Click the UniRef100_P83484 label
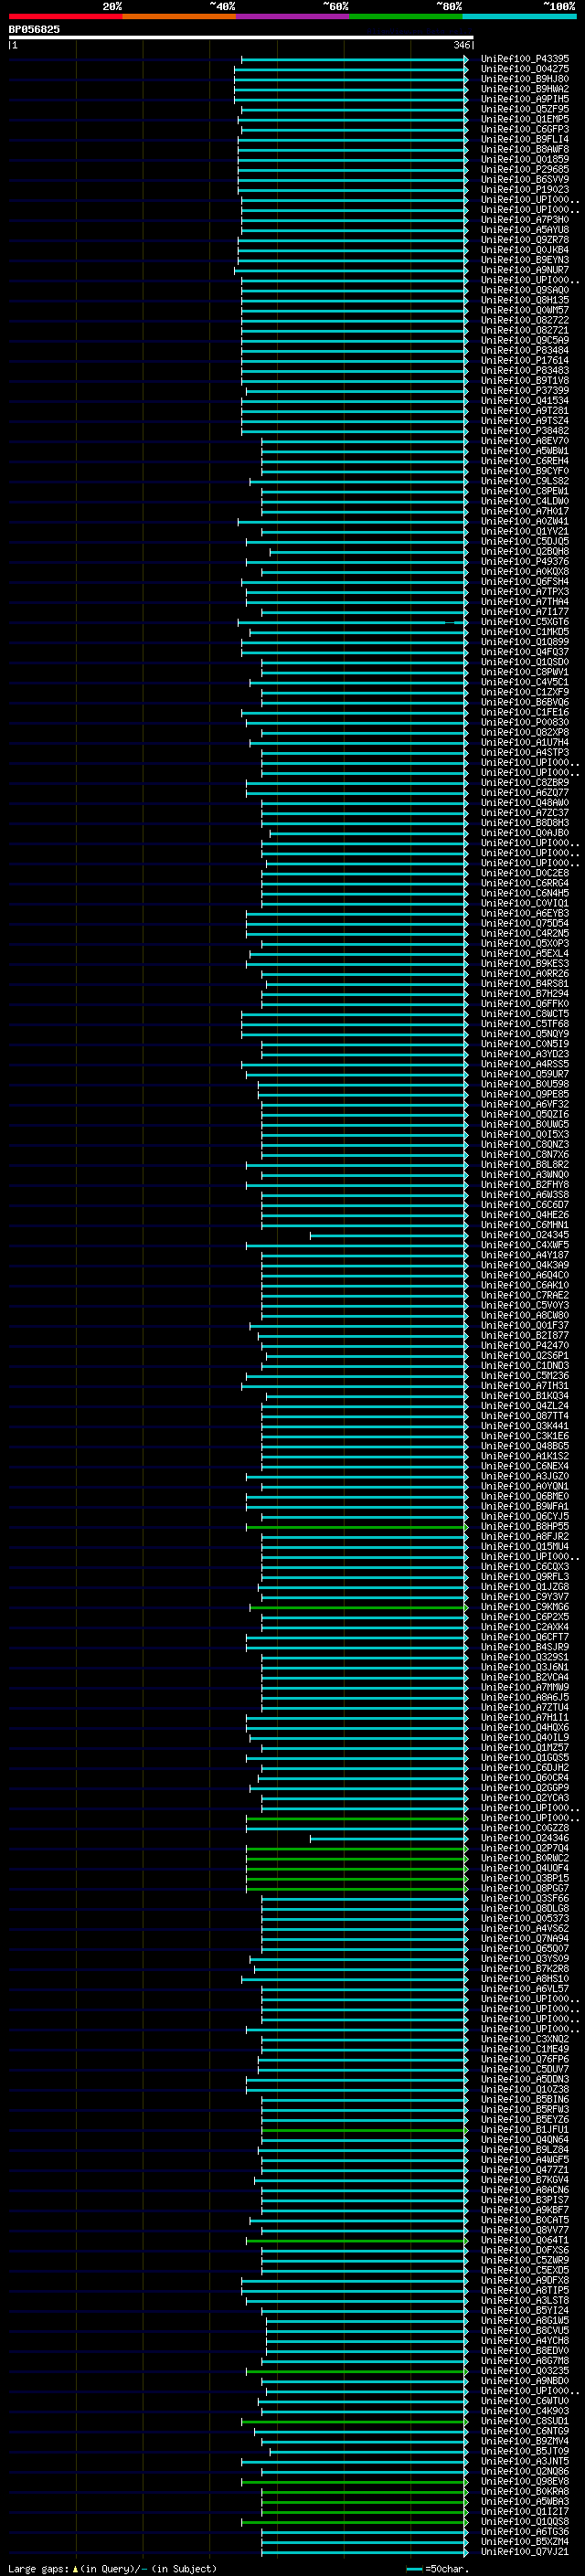The width and height of the screenshot is (585, 2576). click(524, 350)
